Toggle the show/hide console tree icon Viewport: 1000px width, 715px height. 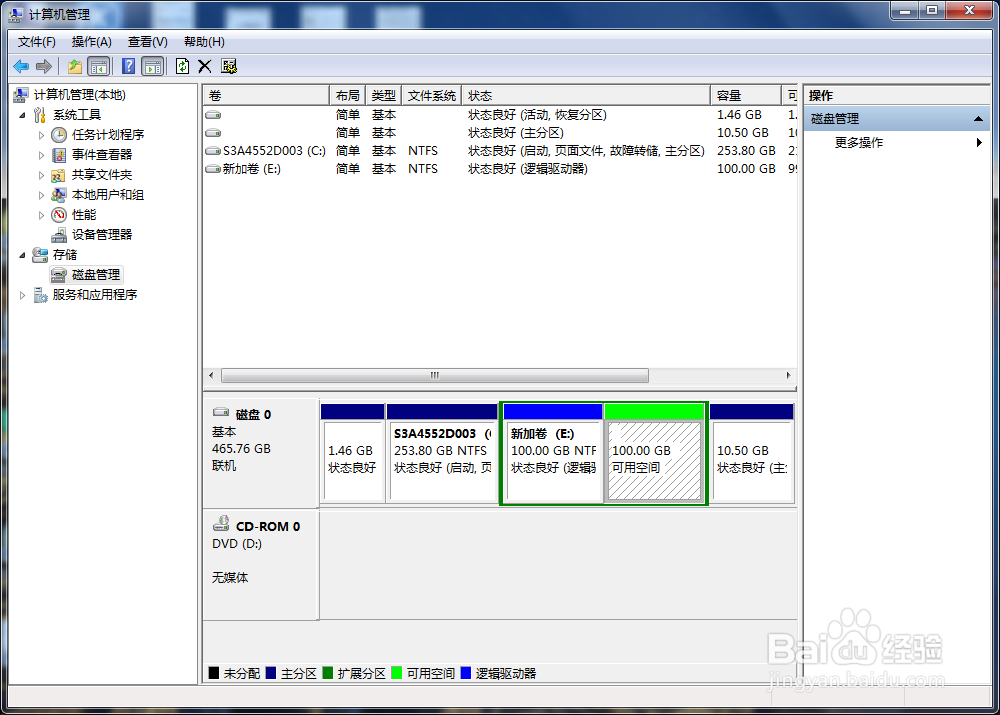(x=99, y=66)
